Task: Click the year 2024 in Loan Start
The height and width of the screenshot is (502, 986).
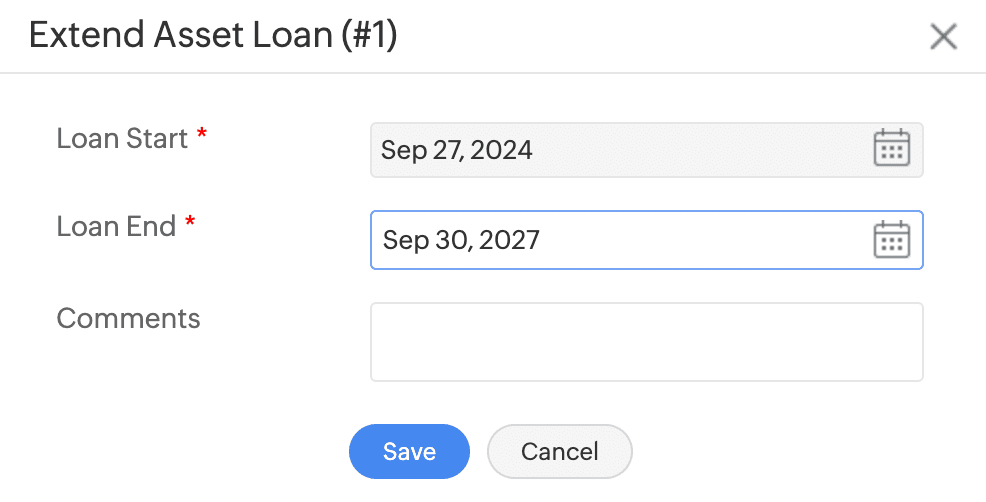Action: 501,151
